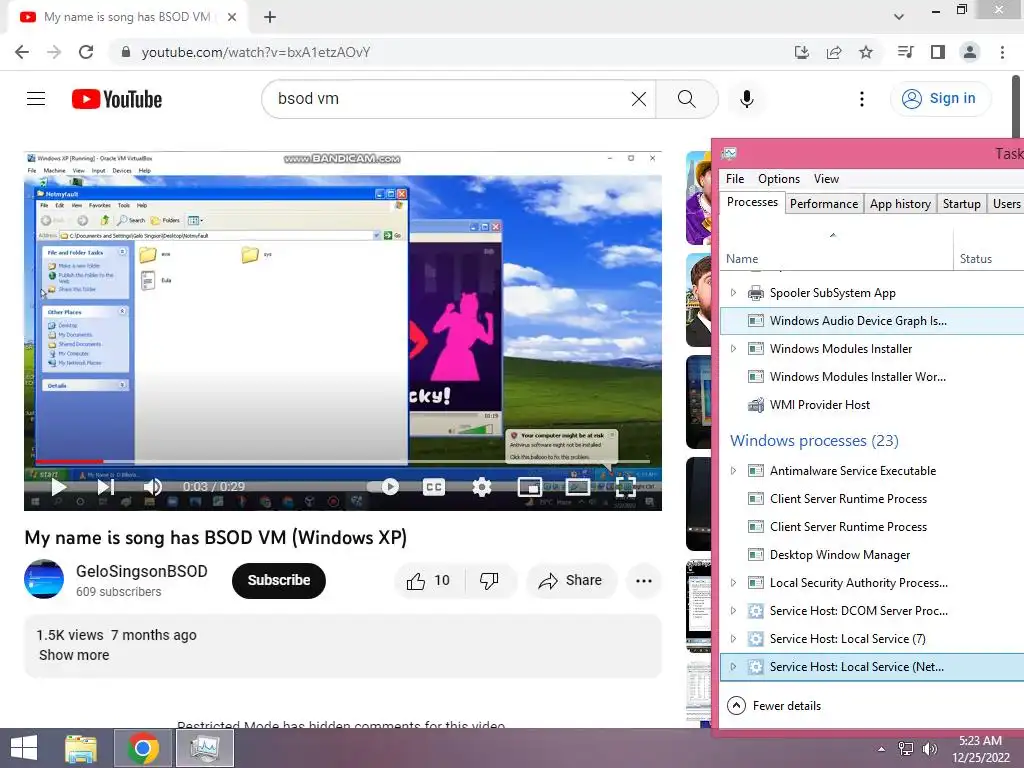Switch to miniplayer mode

coord(529,487)
